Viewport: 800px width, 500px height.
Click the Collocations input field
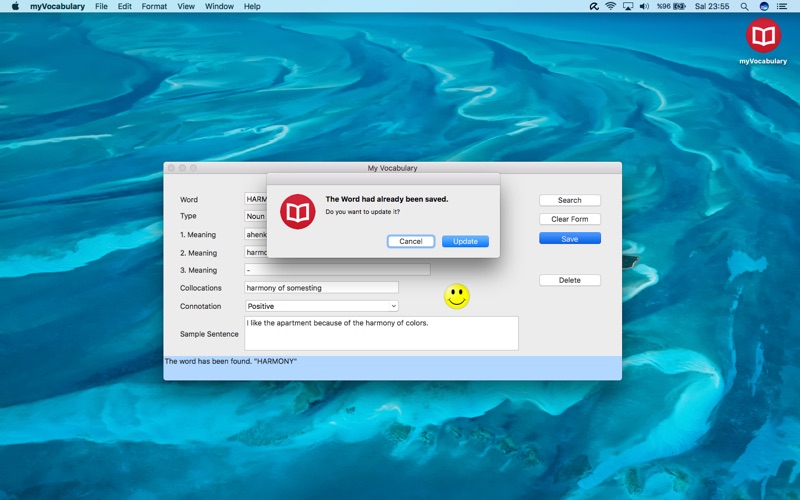tap(322, 288)
